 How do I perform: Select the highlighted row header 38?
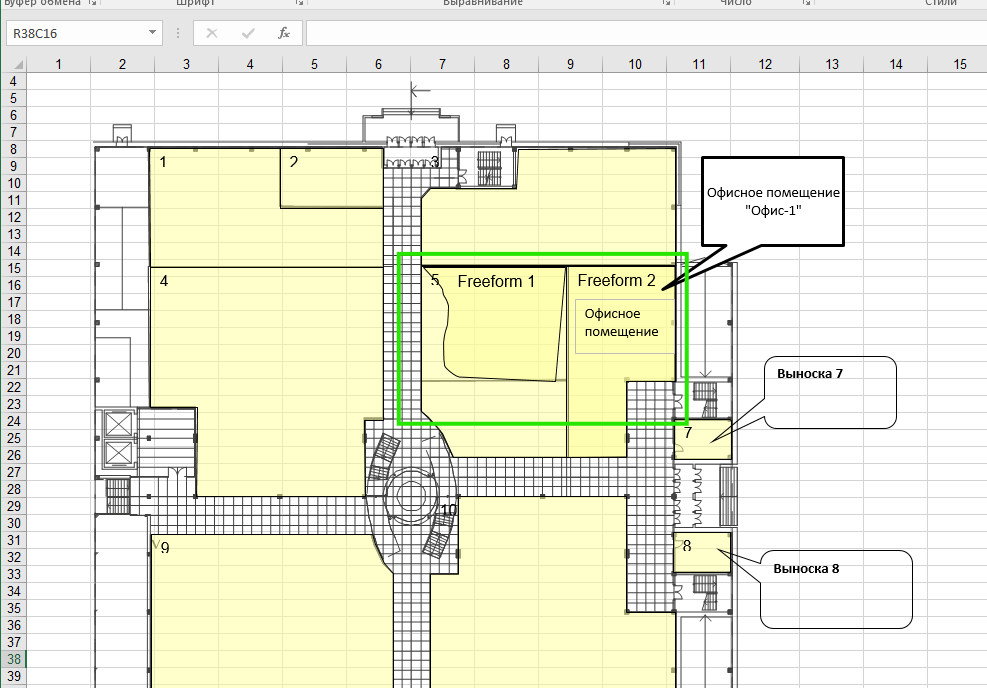pyautogui.click(x=13, y=659)
